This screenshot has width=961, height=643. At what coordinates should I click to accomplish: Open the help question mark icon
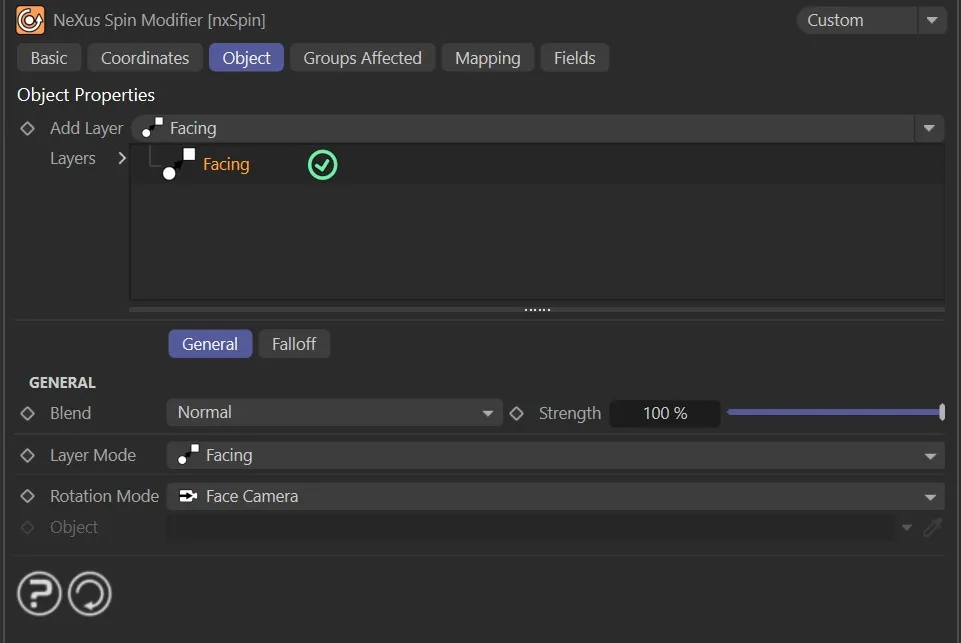point(38,593)
